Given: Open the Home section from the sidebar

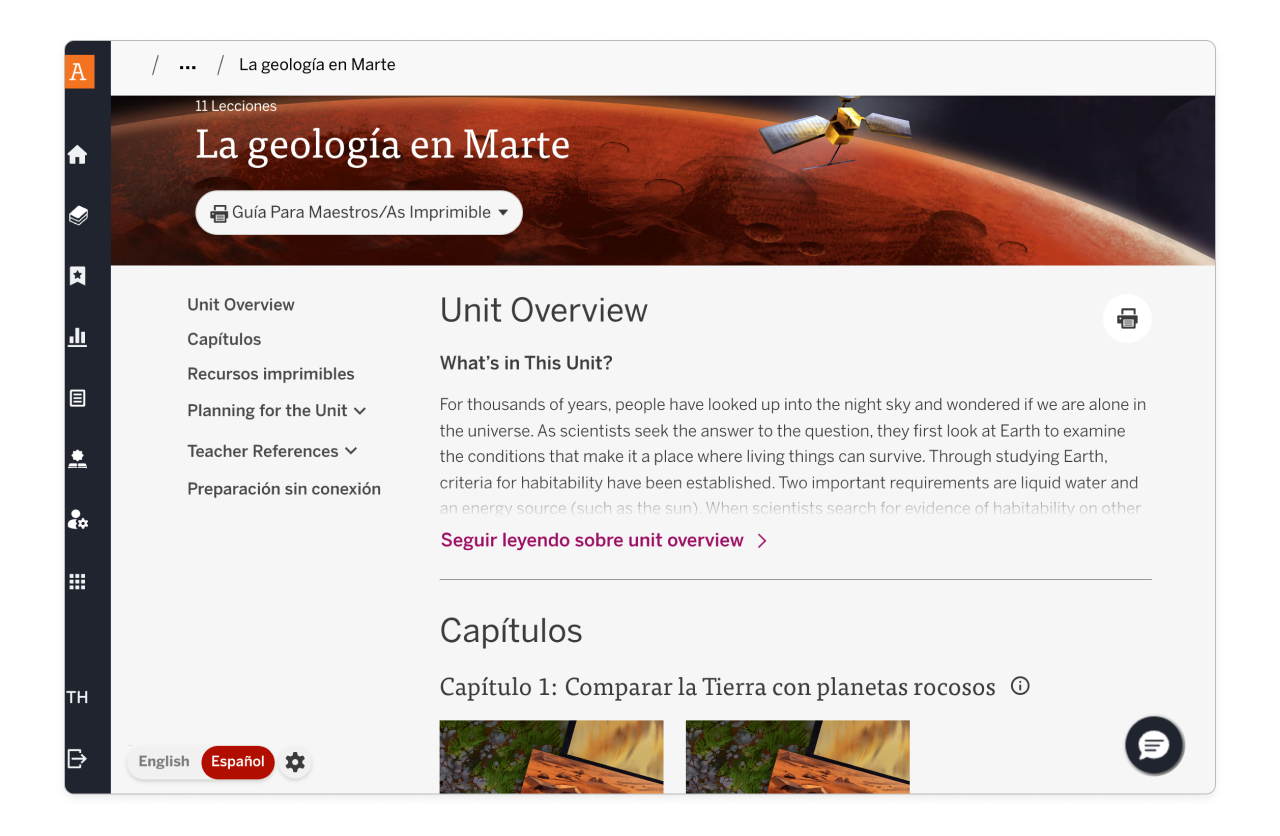Looking at the screenshot, I should (77, 155).
